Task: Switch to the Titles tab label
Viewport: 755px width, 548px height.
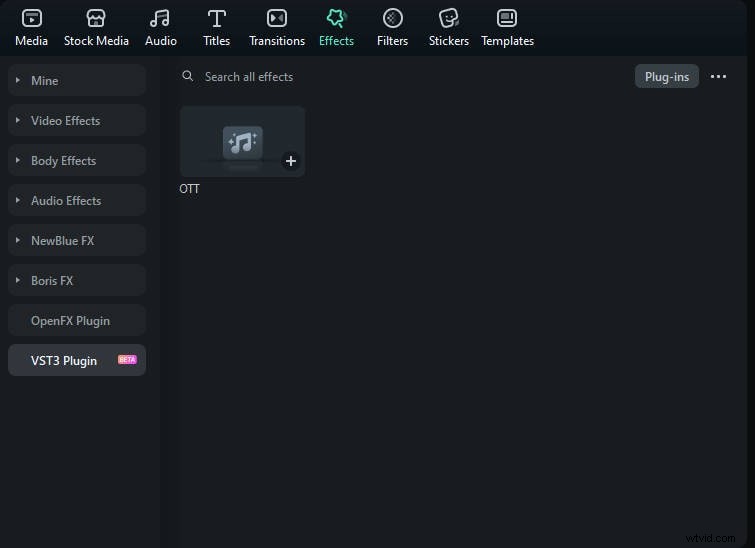Action: coord(217,41)
